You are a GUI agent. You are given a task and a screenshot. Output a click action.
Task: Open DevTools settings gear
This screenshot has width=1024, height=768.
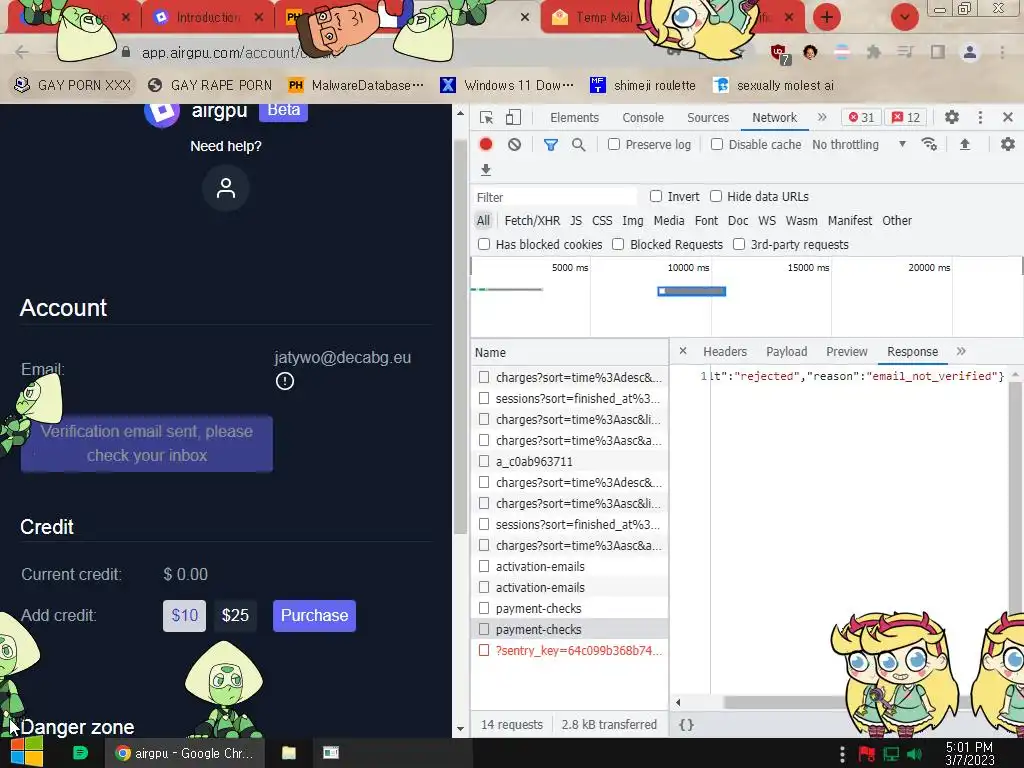tap(952, 117)
